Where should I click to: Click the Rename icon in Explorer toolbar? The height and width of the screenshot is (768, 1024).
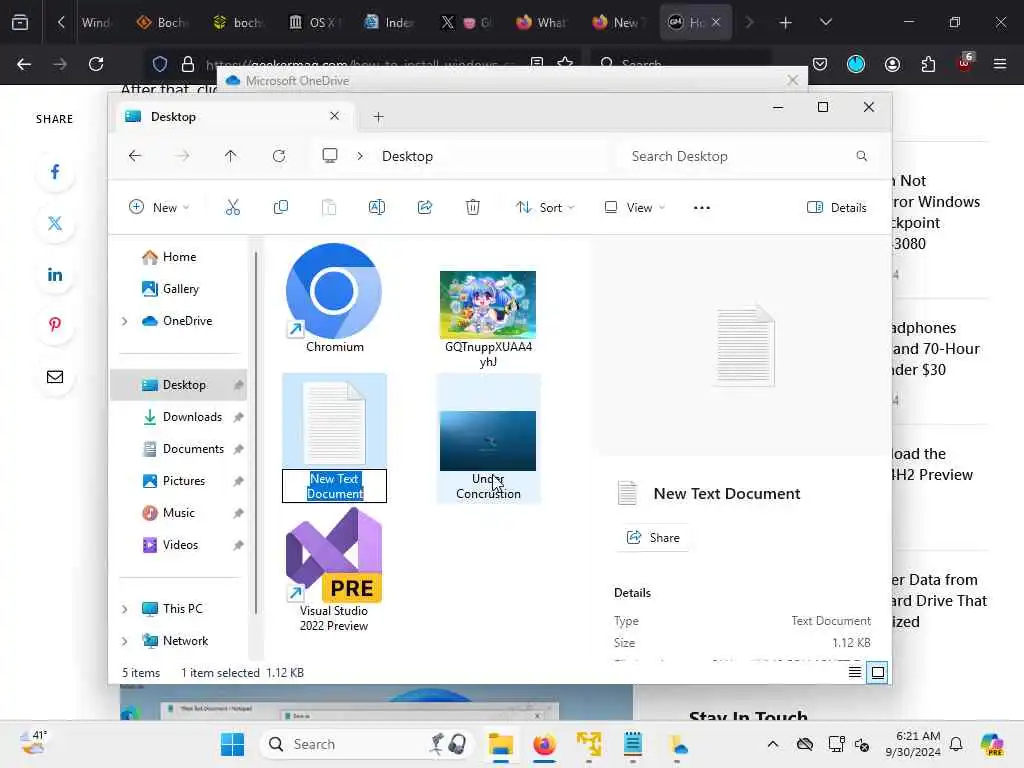pyautogui.click(x=377, y=208)
